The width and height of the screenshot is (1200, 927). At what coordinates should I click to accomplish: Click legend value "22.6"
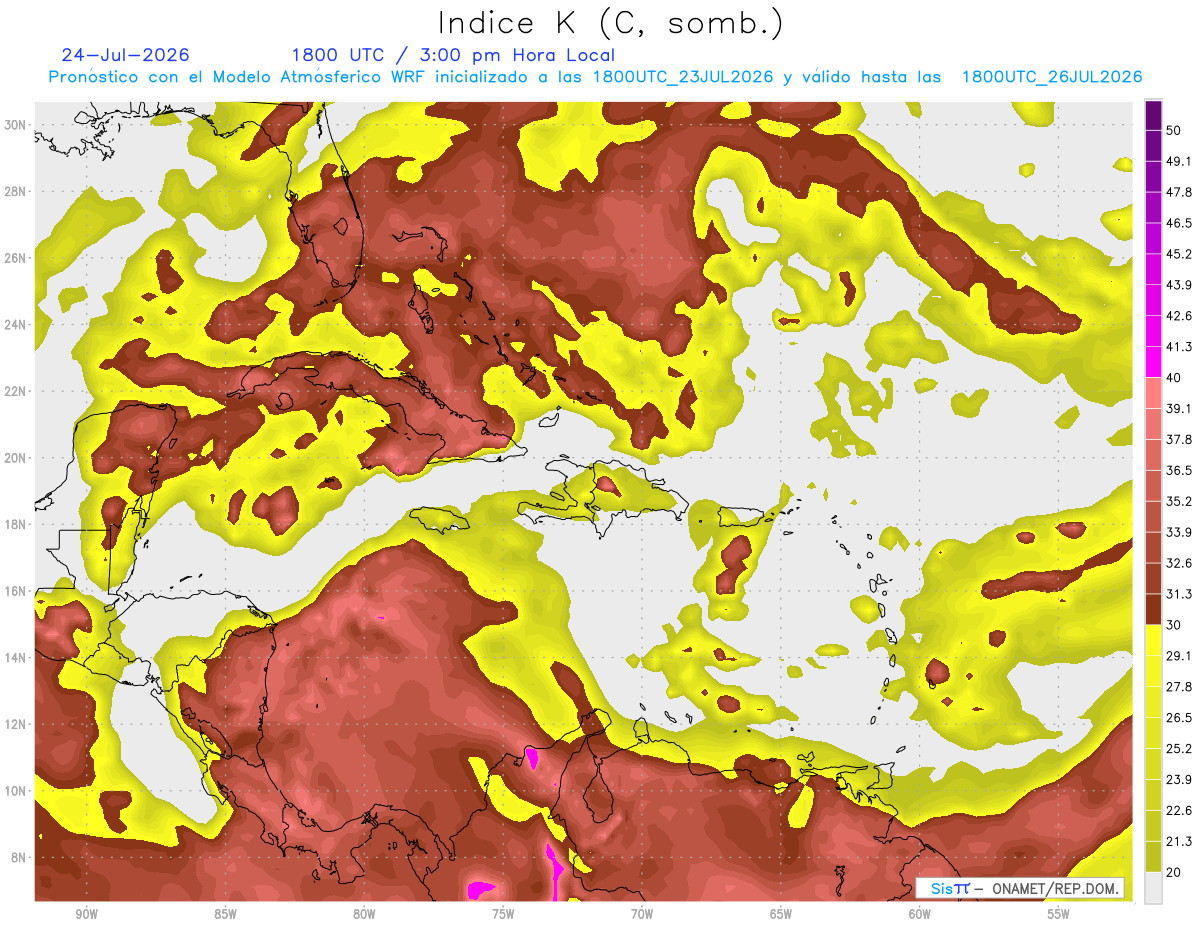(1179, 810)
